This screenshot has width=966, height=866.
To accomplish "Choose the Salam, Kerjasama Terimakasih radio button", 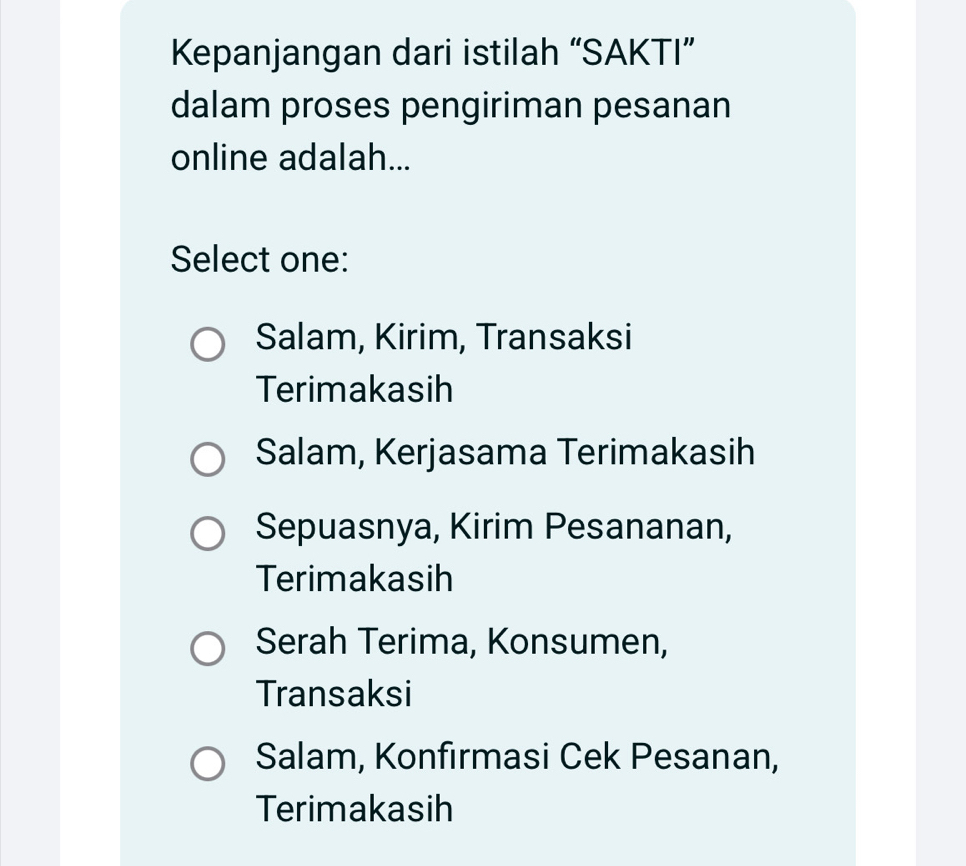I will pos(208,461).
